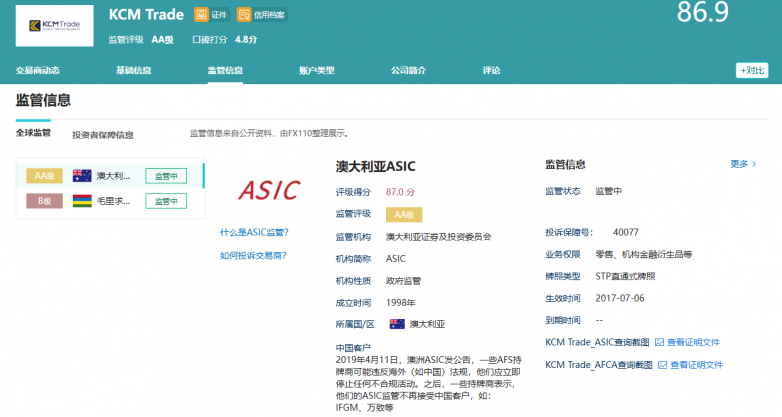
Task: Click the Australia flag icon in regulator list
Action: (82, 176)
